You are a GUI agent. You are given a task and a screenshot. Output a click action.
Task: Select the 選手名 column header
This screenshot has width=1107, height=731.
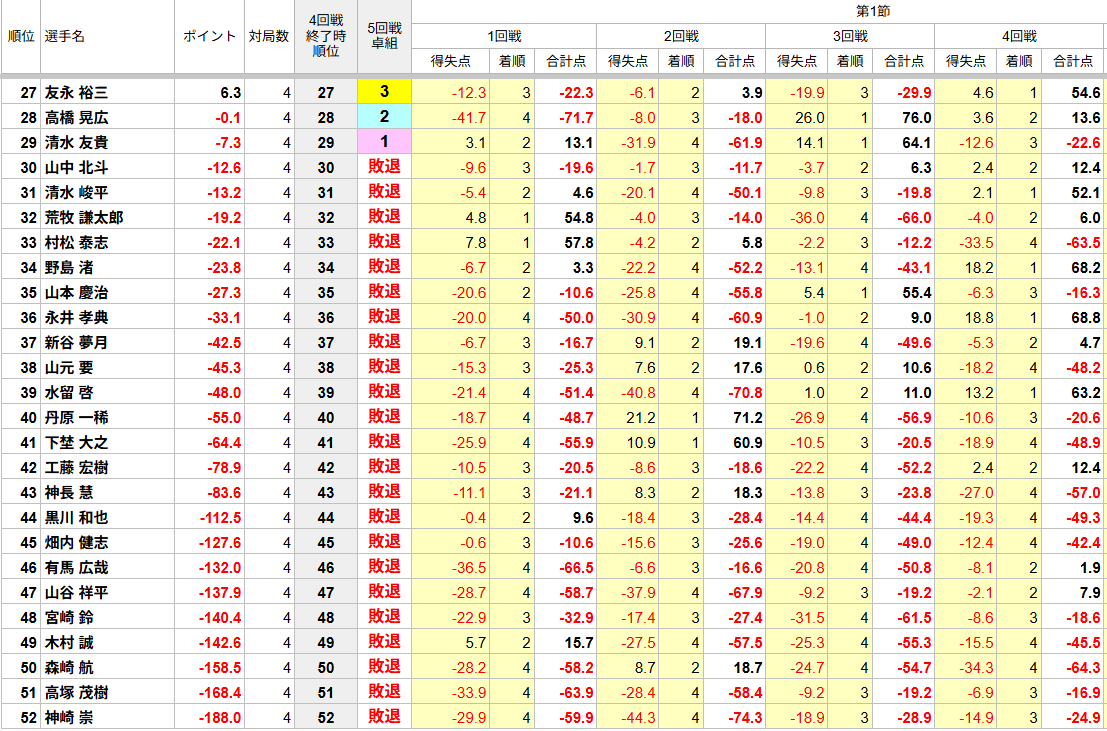pyautogui.click(x=108, y=37)
